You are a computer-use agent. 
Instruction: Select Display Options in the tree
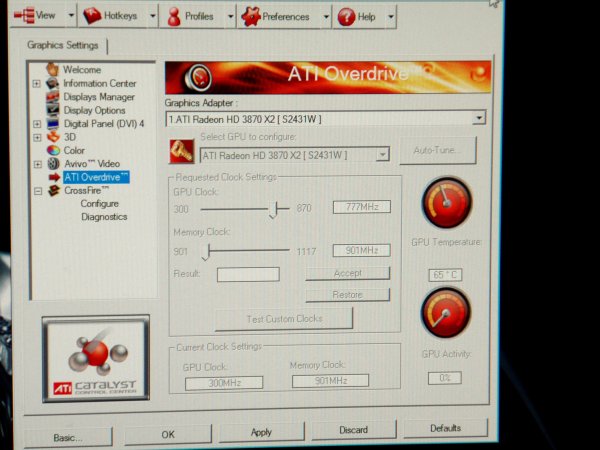point(94,110)
